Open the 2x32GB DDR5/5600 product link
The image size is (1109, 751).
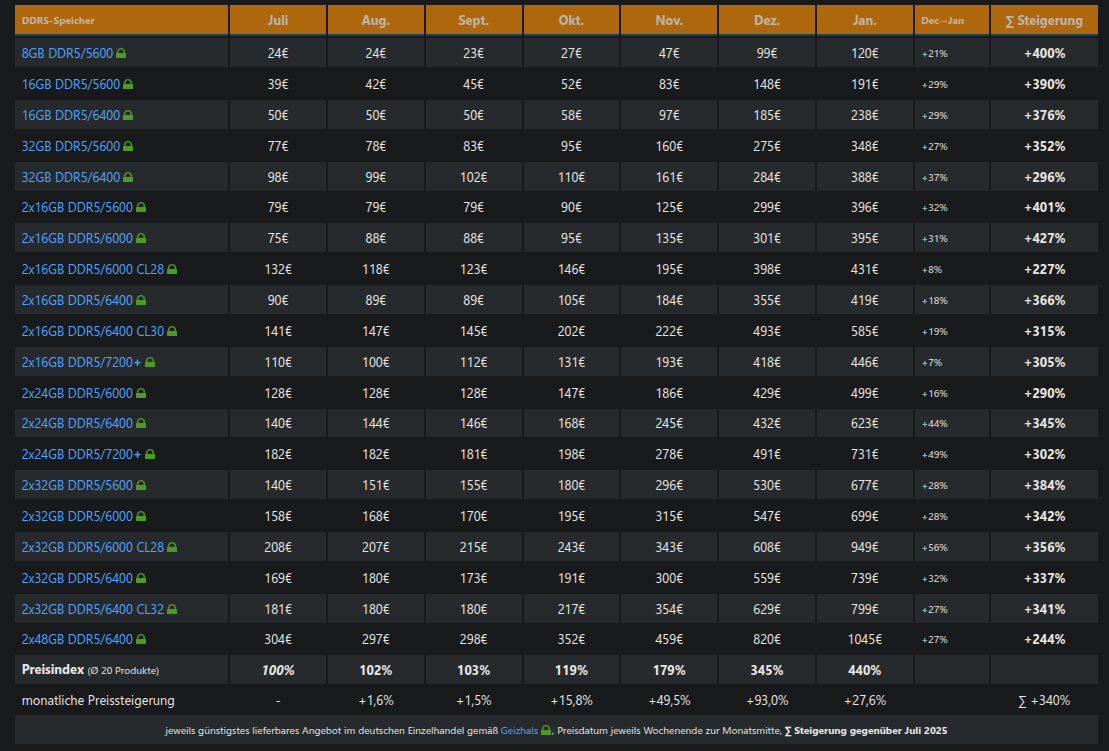coord(77,486)
